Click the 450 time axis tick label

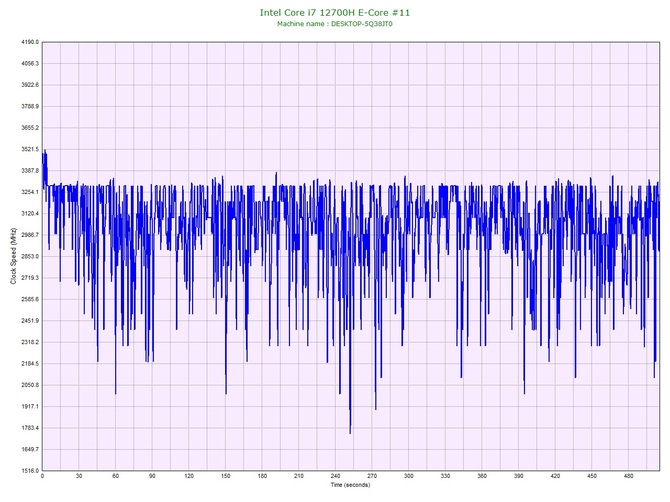click(x=592, y=476)
